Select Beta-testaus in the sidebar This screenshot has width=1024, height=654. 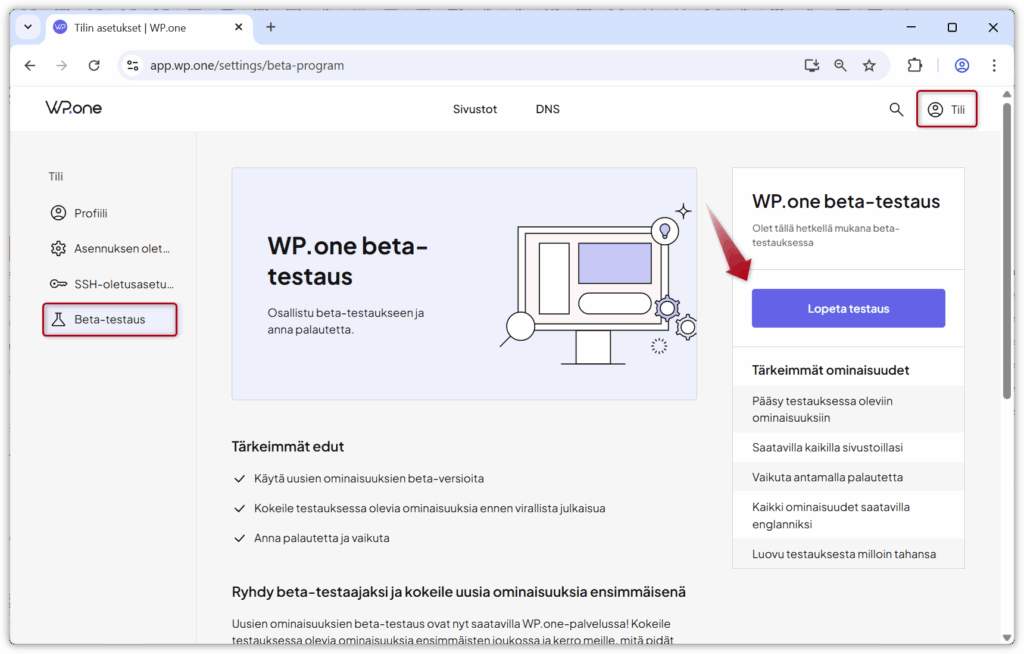click(x=110, y=320)
